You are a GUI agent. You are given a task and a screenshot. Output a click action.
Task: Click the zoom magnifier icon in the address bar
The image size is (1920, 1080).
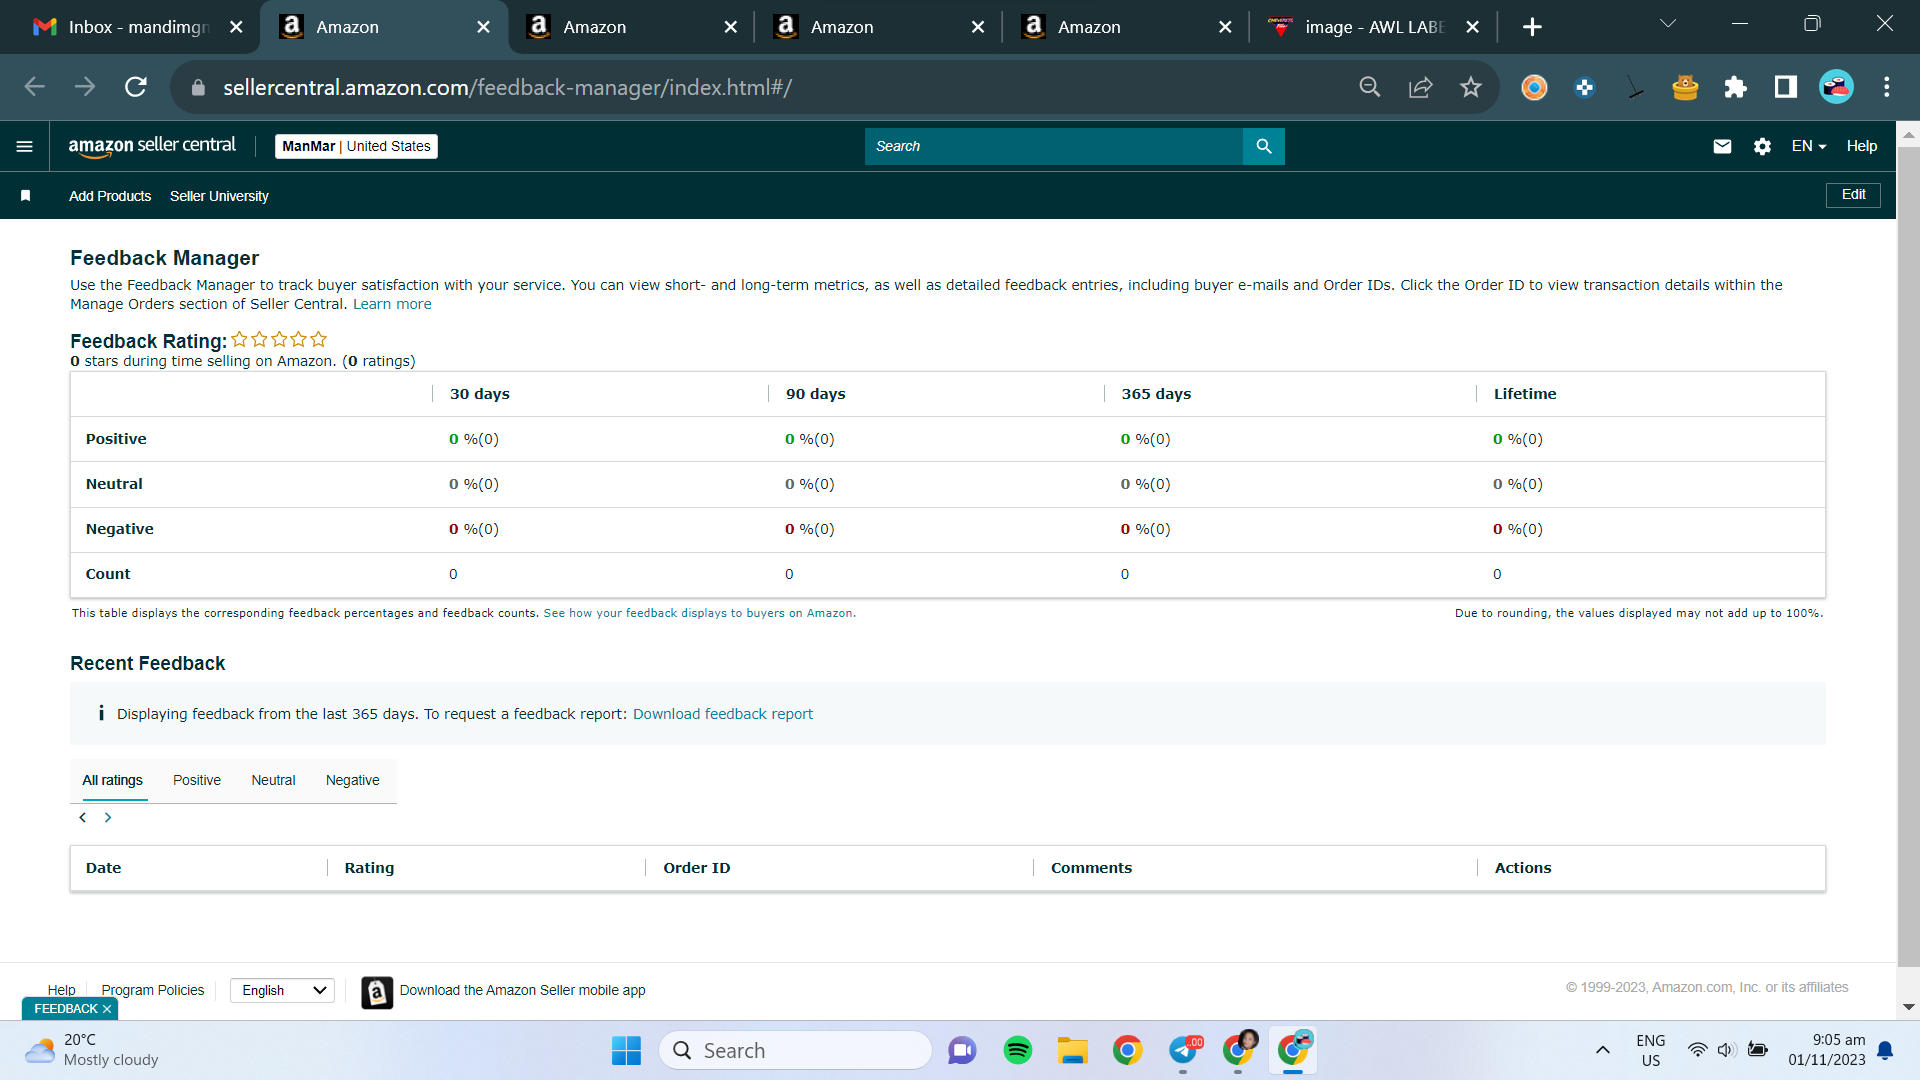tap(1370, 87)
